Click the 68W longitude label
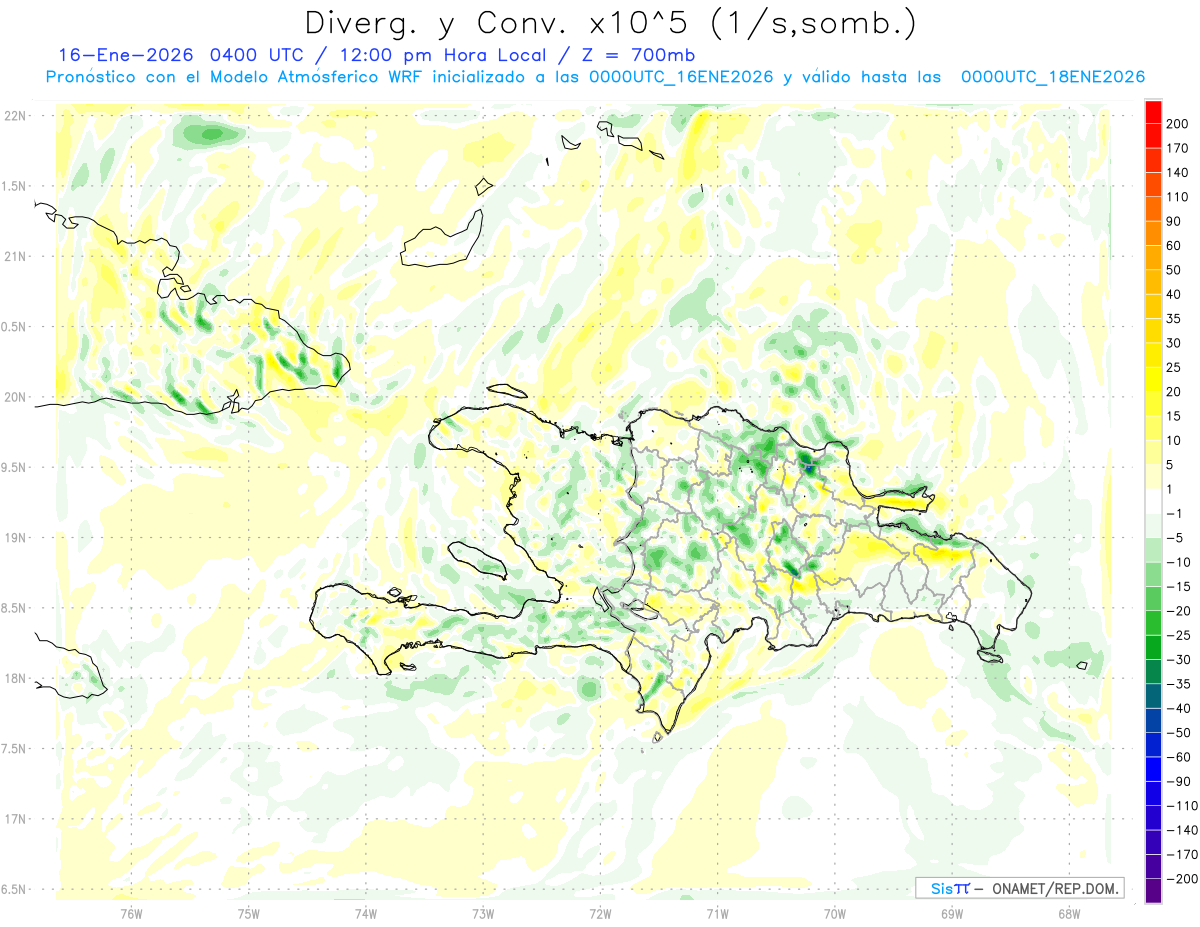Viewport: 1200px width, 927px height. click(1068, 913)
